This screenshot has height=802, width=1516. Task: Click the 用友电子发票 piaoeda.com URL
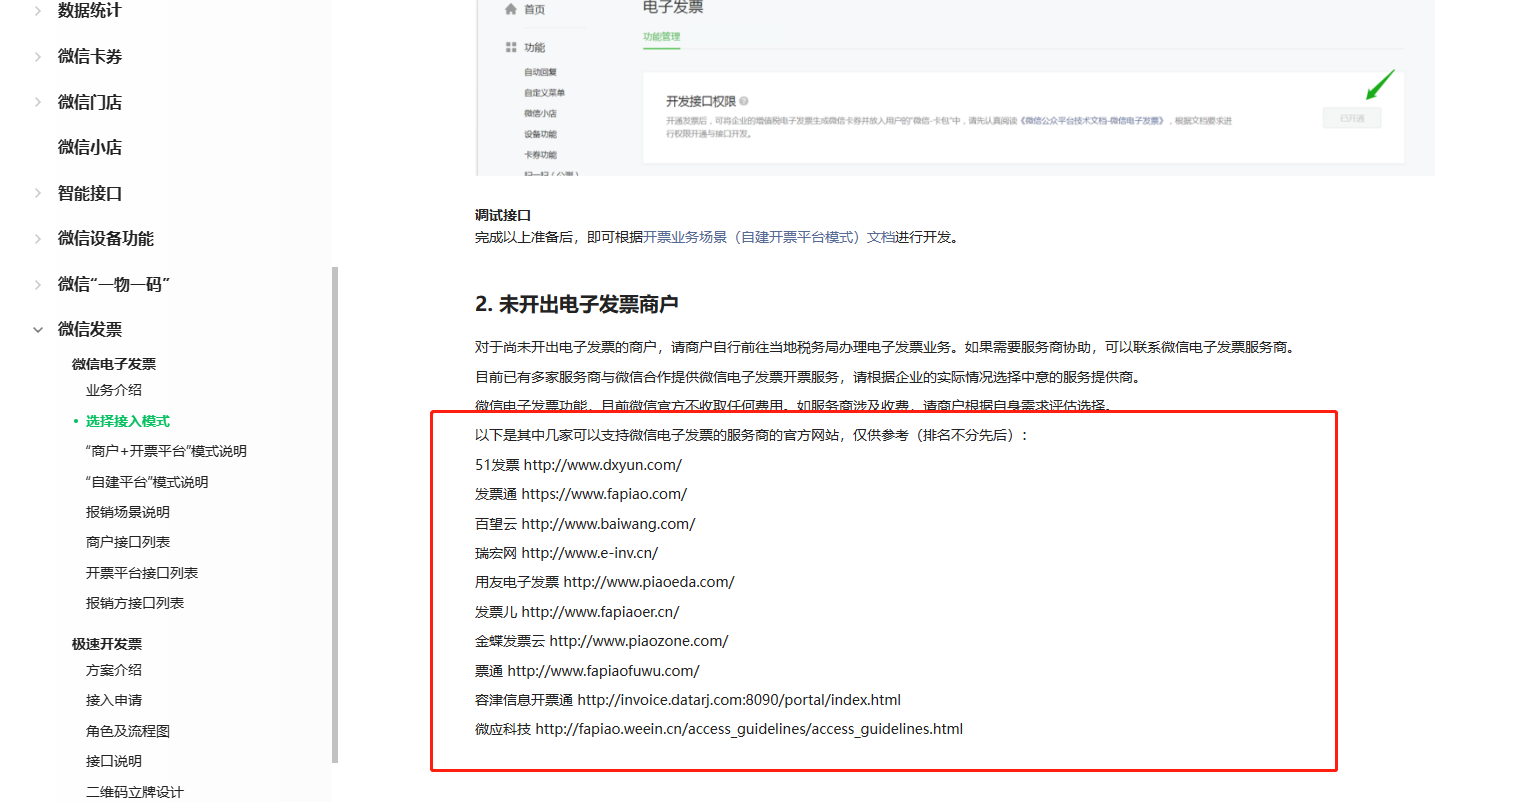click(x=649, y=582)
